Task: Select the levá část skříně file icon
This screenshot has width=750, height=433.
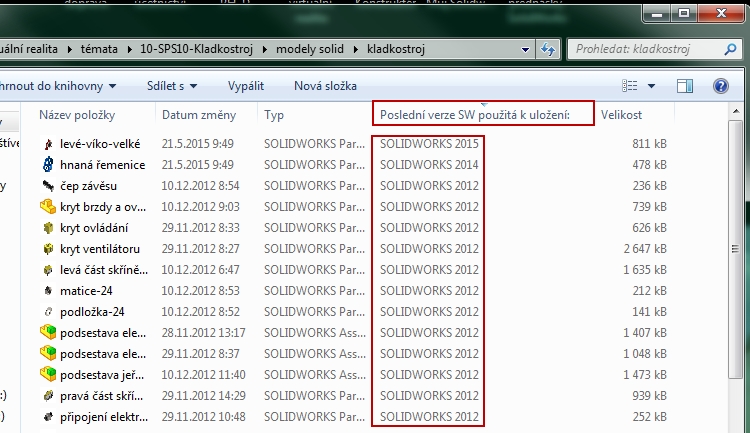Action: tap(48, 270)
